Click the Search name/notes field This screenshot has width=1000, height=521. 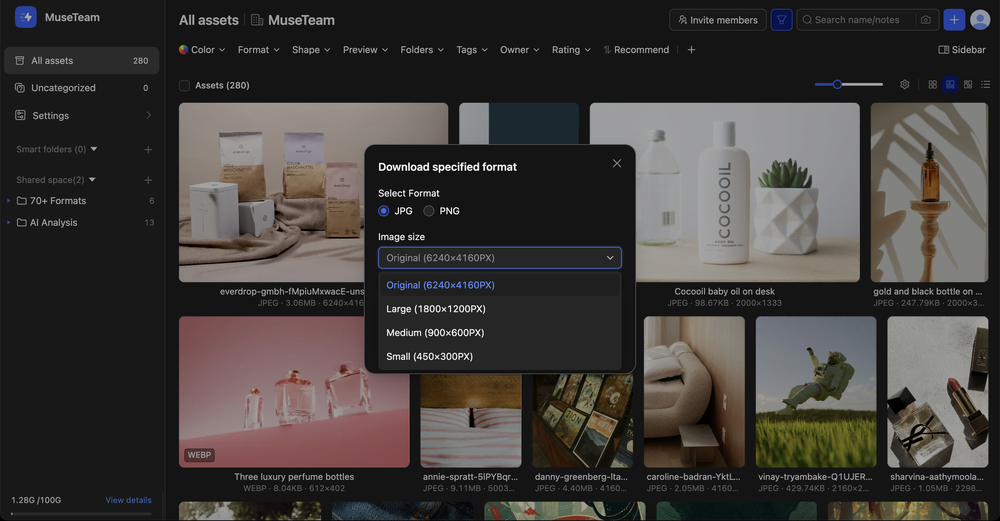[860, 20]
